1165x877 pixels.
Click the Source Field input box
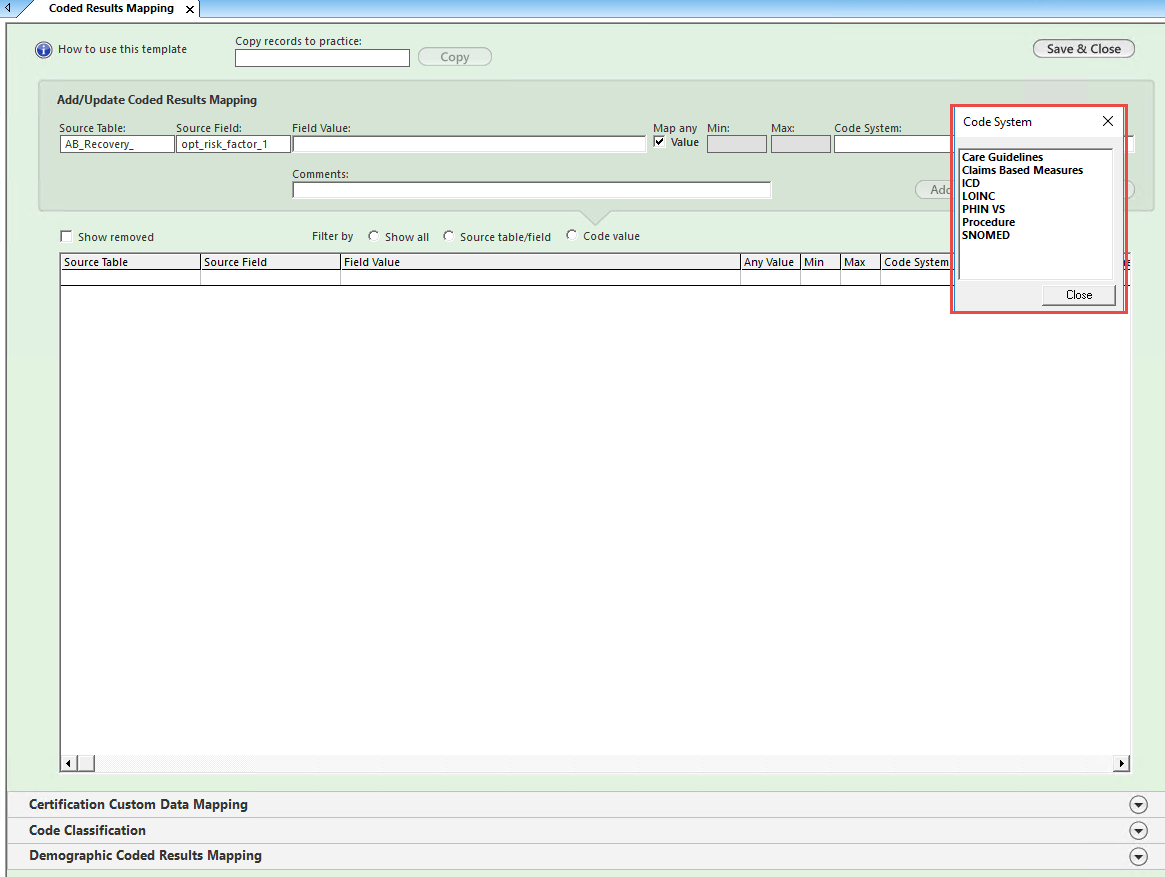click(x=233, y=144)
